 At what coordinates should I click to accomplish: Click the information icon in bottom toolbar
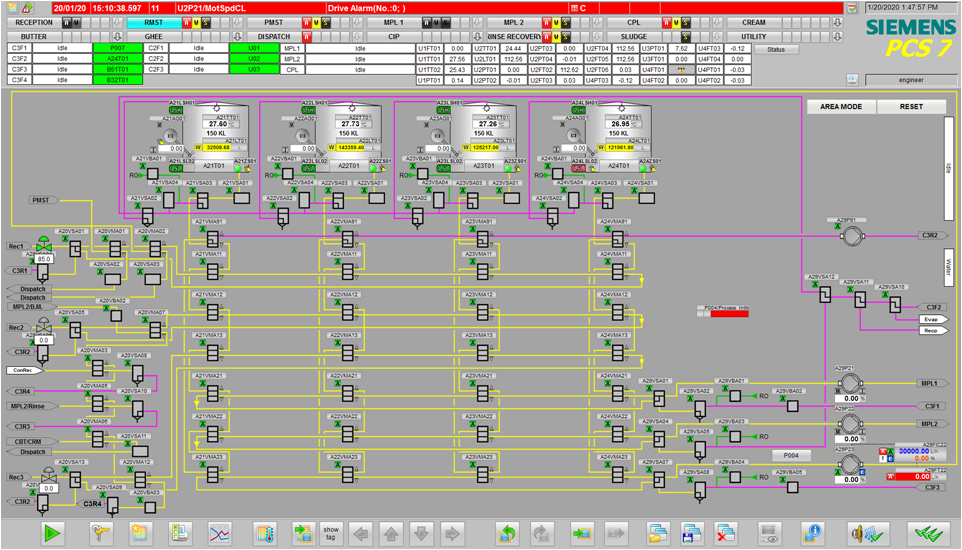tap(812, 533)
